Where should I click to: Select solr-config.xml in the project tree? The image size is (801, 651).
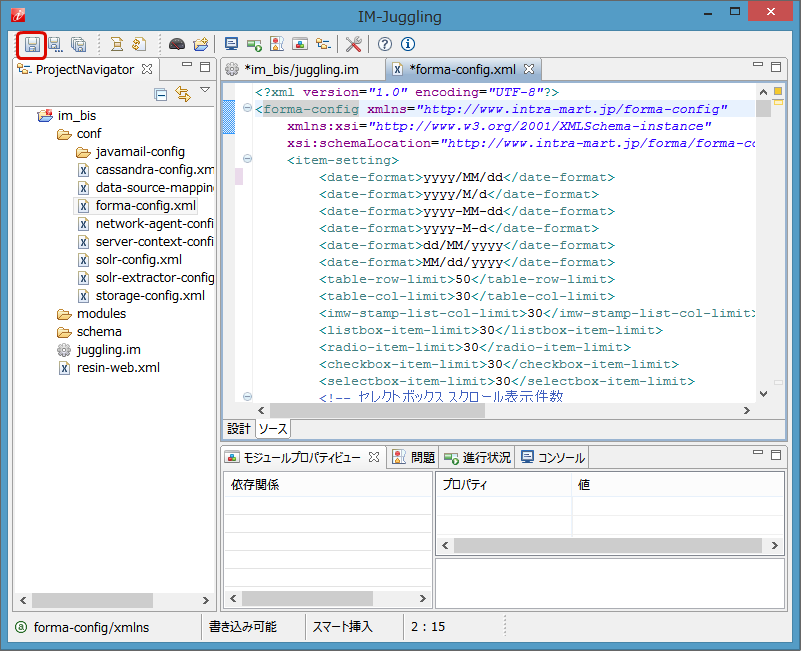138,260
